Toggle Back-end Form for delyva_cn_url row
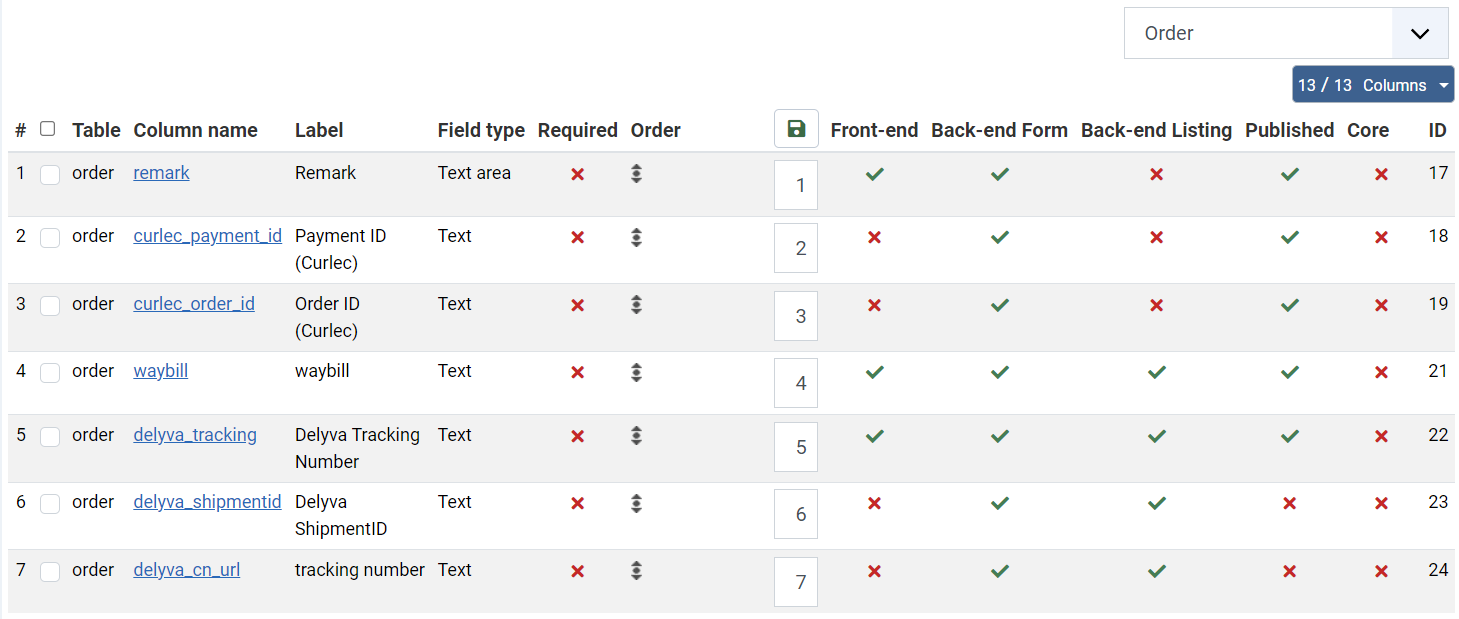The width and height of the screenshot is (1459, 619). pyautogui.click(x=999, y=571)
